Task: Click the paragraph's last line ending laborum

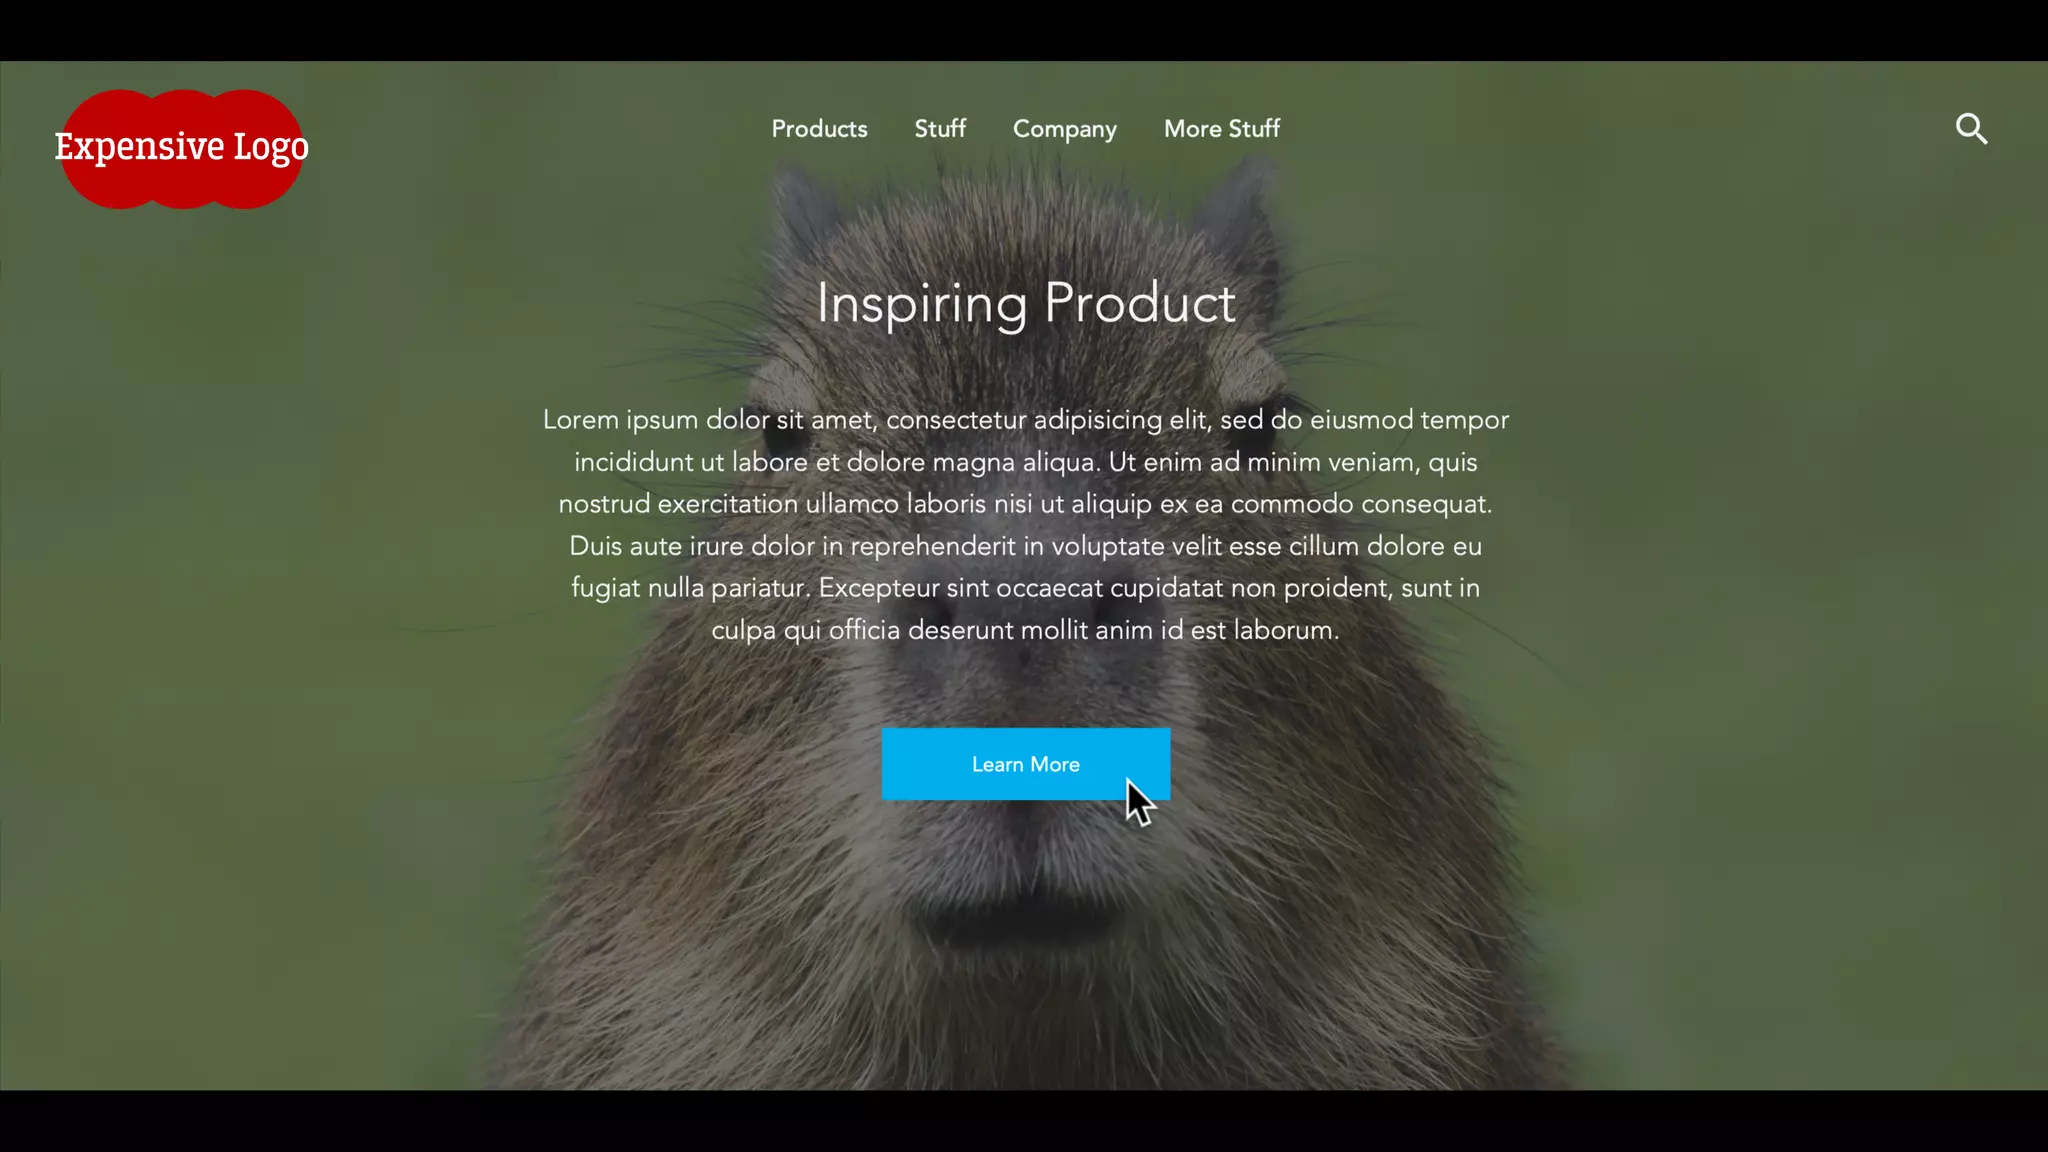Action: point(1025,630)
